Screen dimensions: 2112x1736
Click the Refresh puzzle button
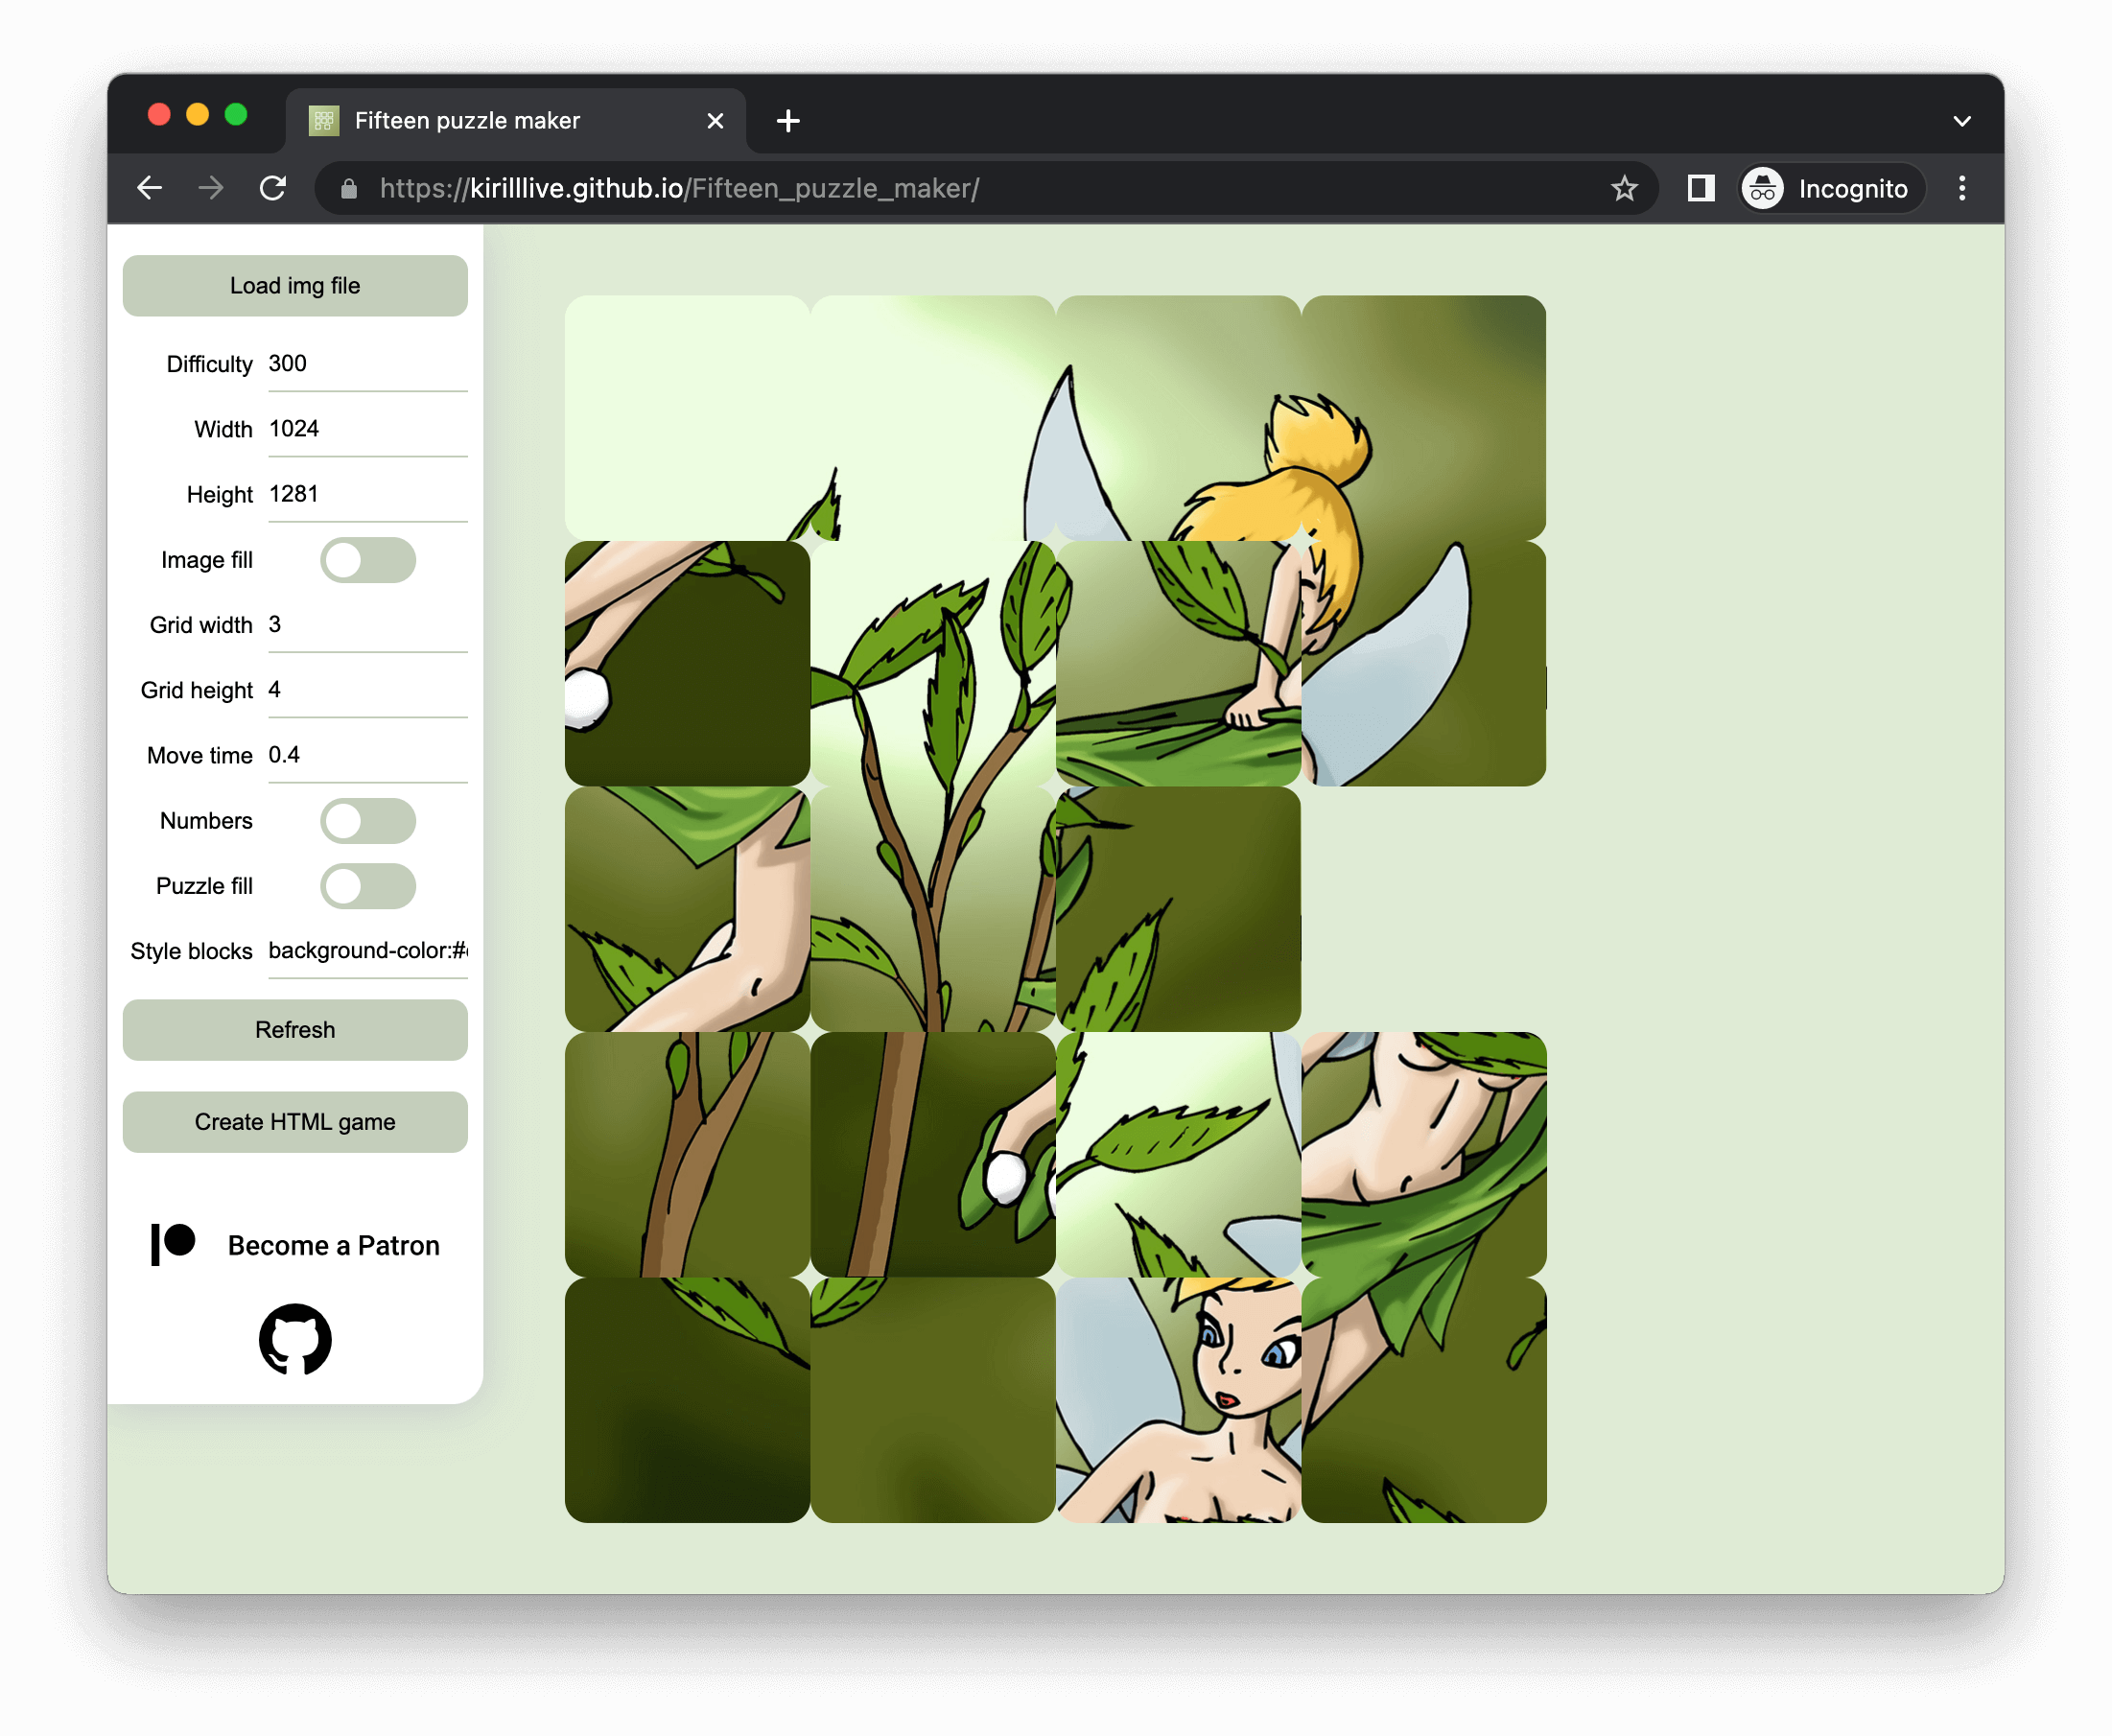(x=295, y=1030)
